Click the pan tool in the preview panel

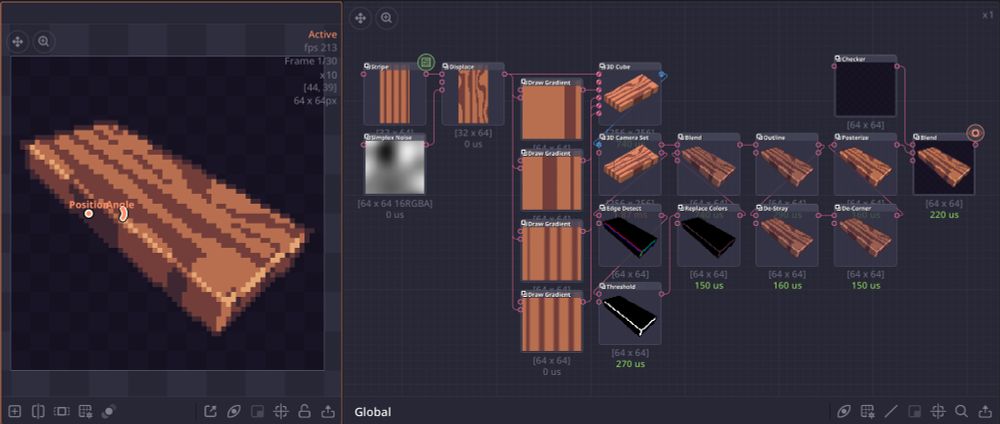pos(18,42)
